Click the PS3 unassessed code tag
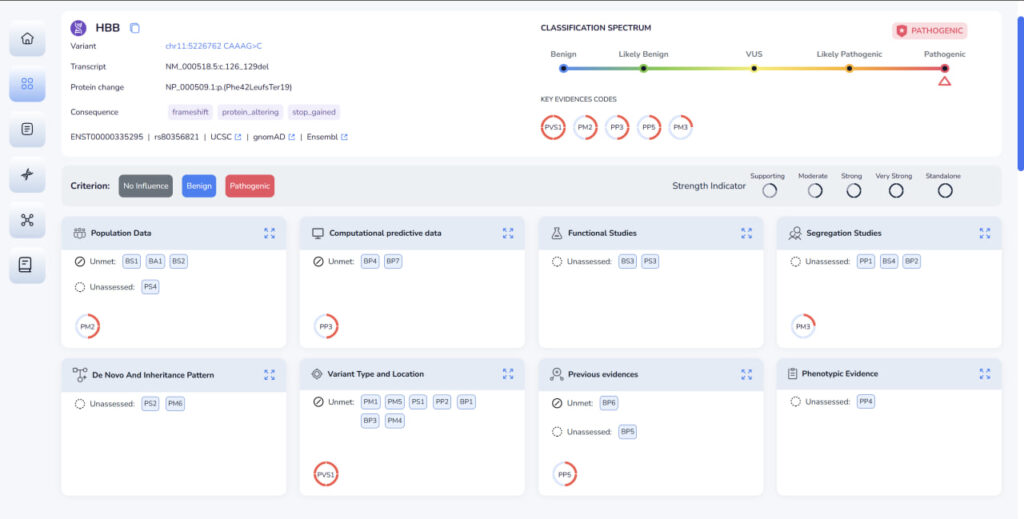 (650, 261)
